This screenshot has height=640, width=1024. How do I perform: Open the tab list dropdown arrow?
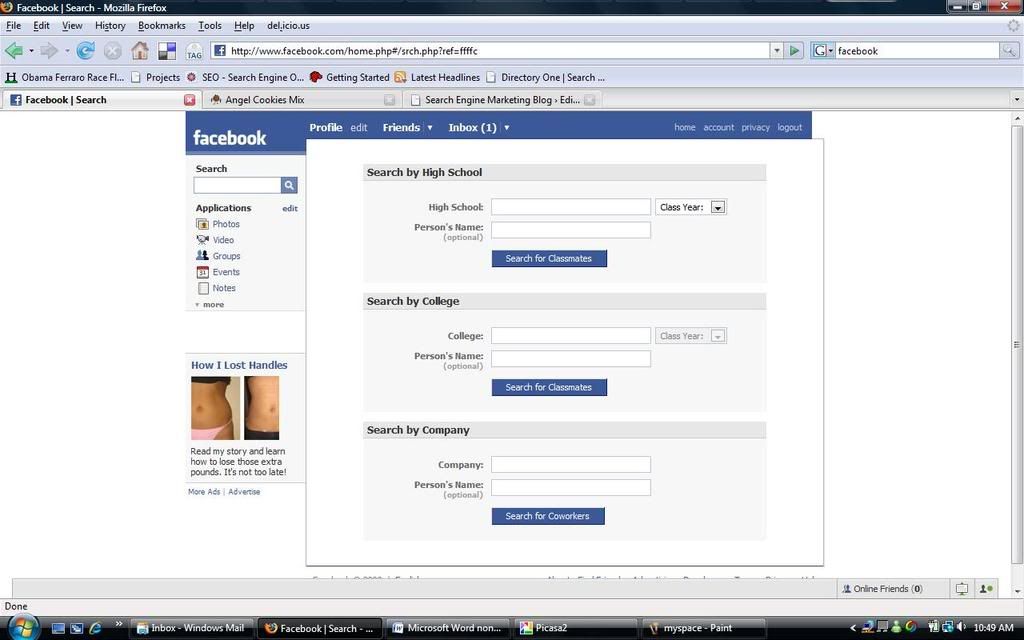pyautogui.click(x=1016, y=99)
